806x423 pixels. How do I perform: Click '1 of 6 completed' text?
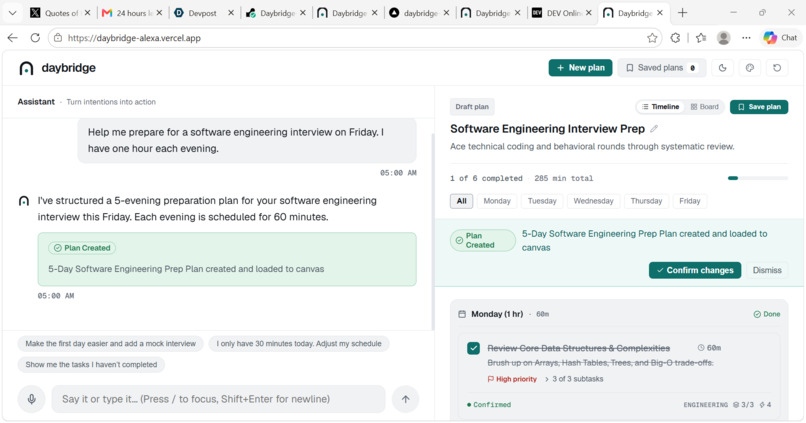click(x=486, y=178)
